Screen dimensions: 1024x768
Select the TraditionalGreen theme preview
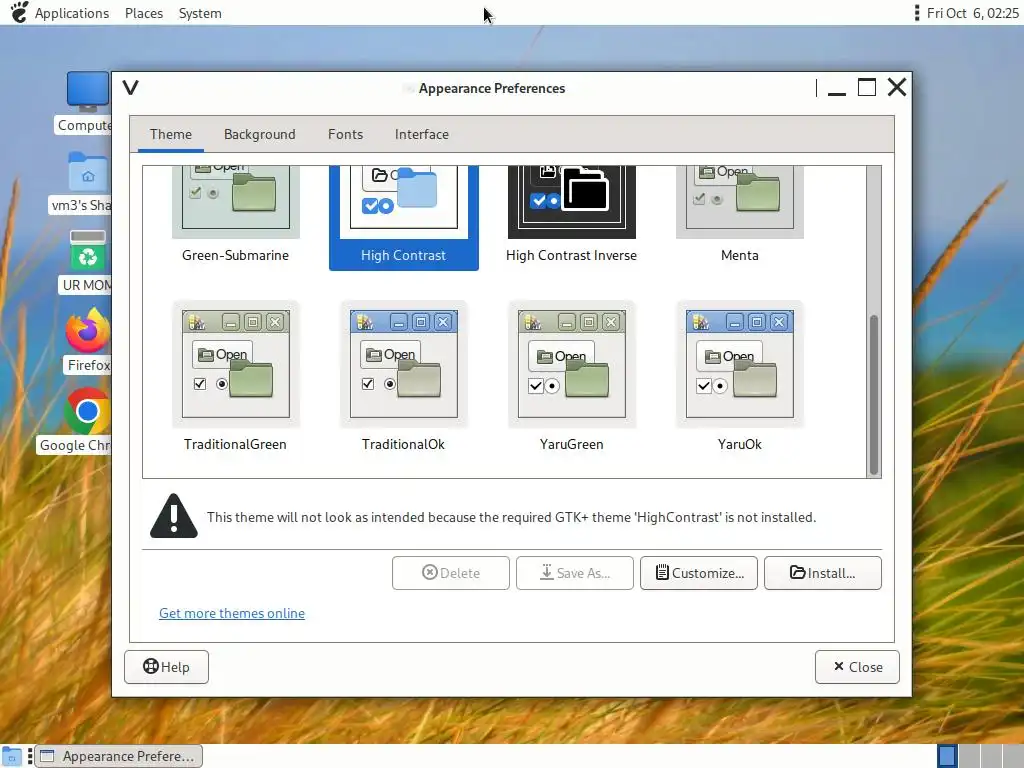click(236, 364)
